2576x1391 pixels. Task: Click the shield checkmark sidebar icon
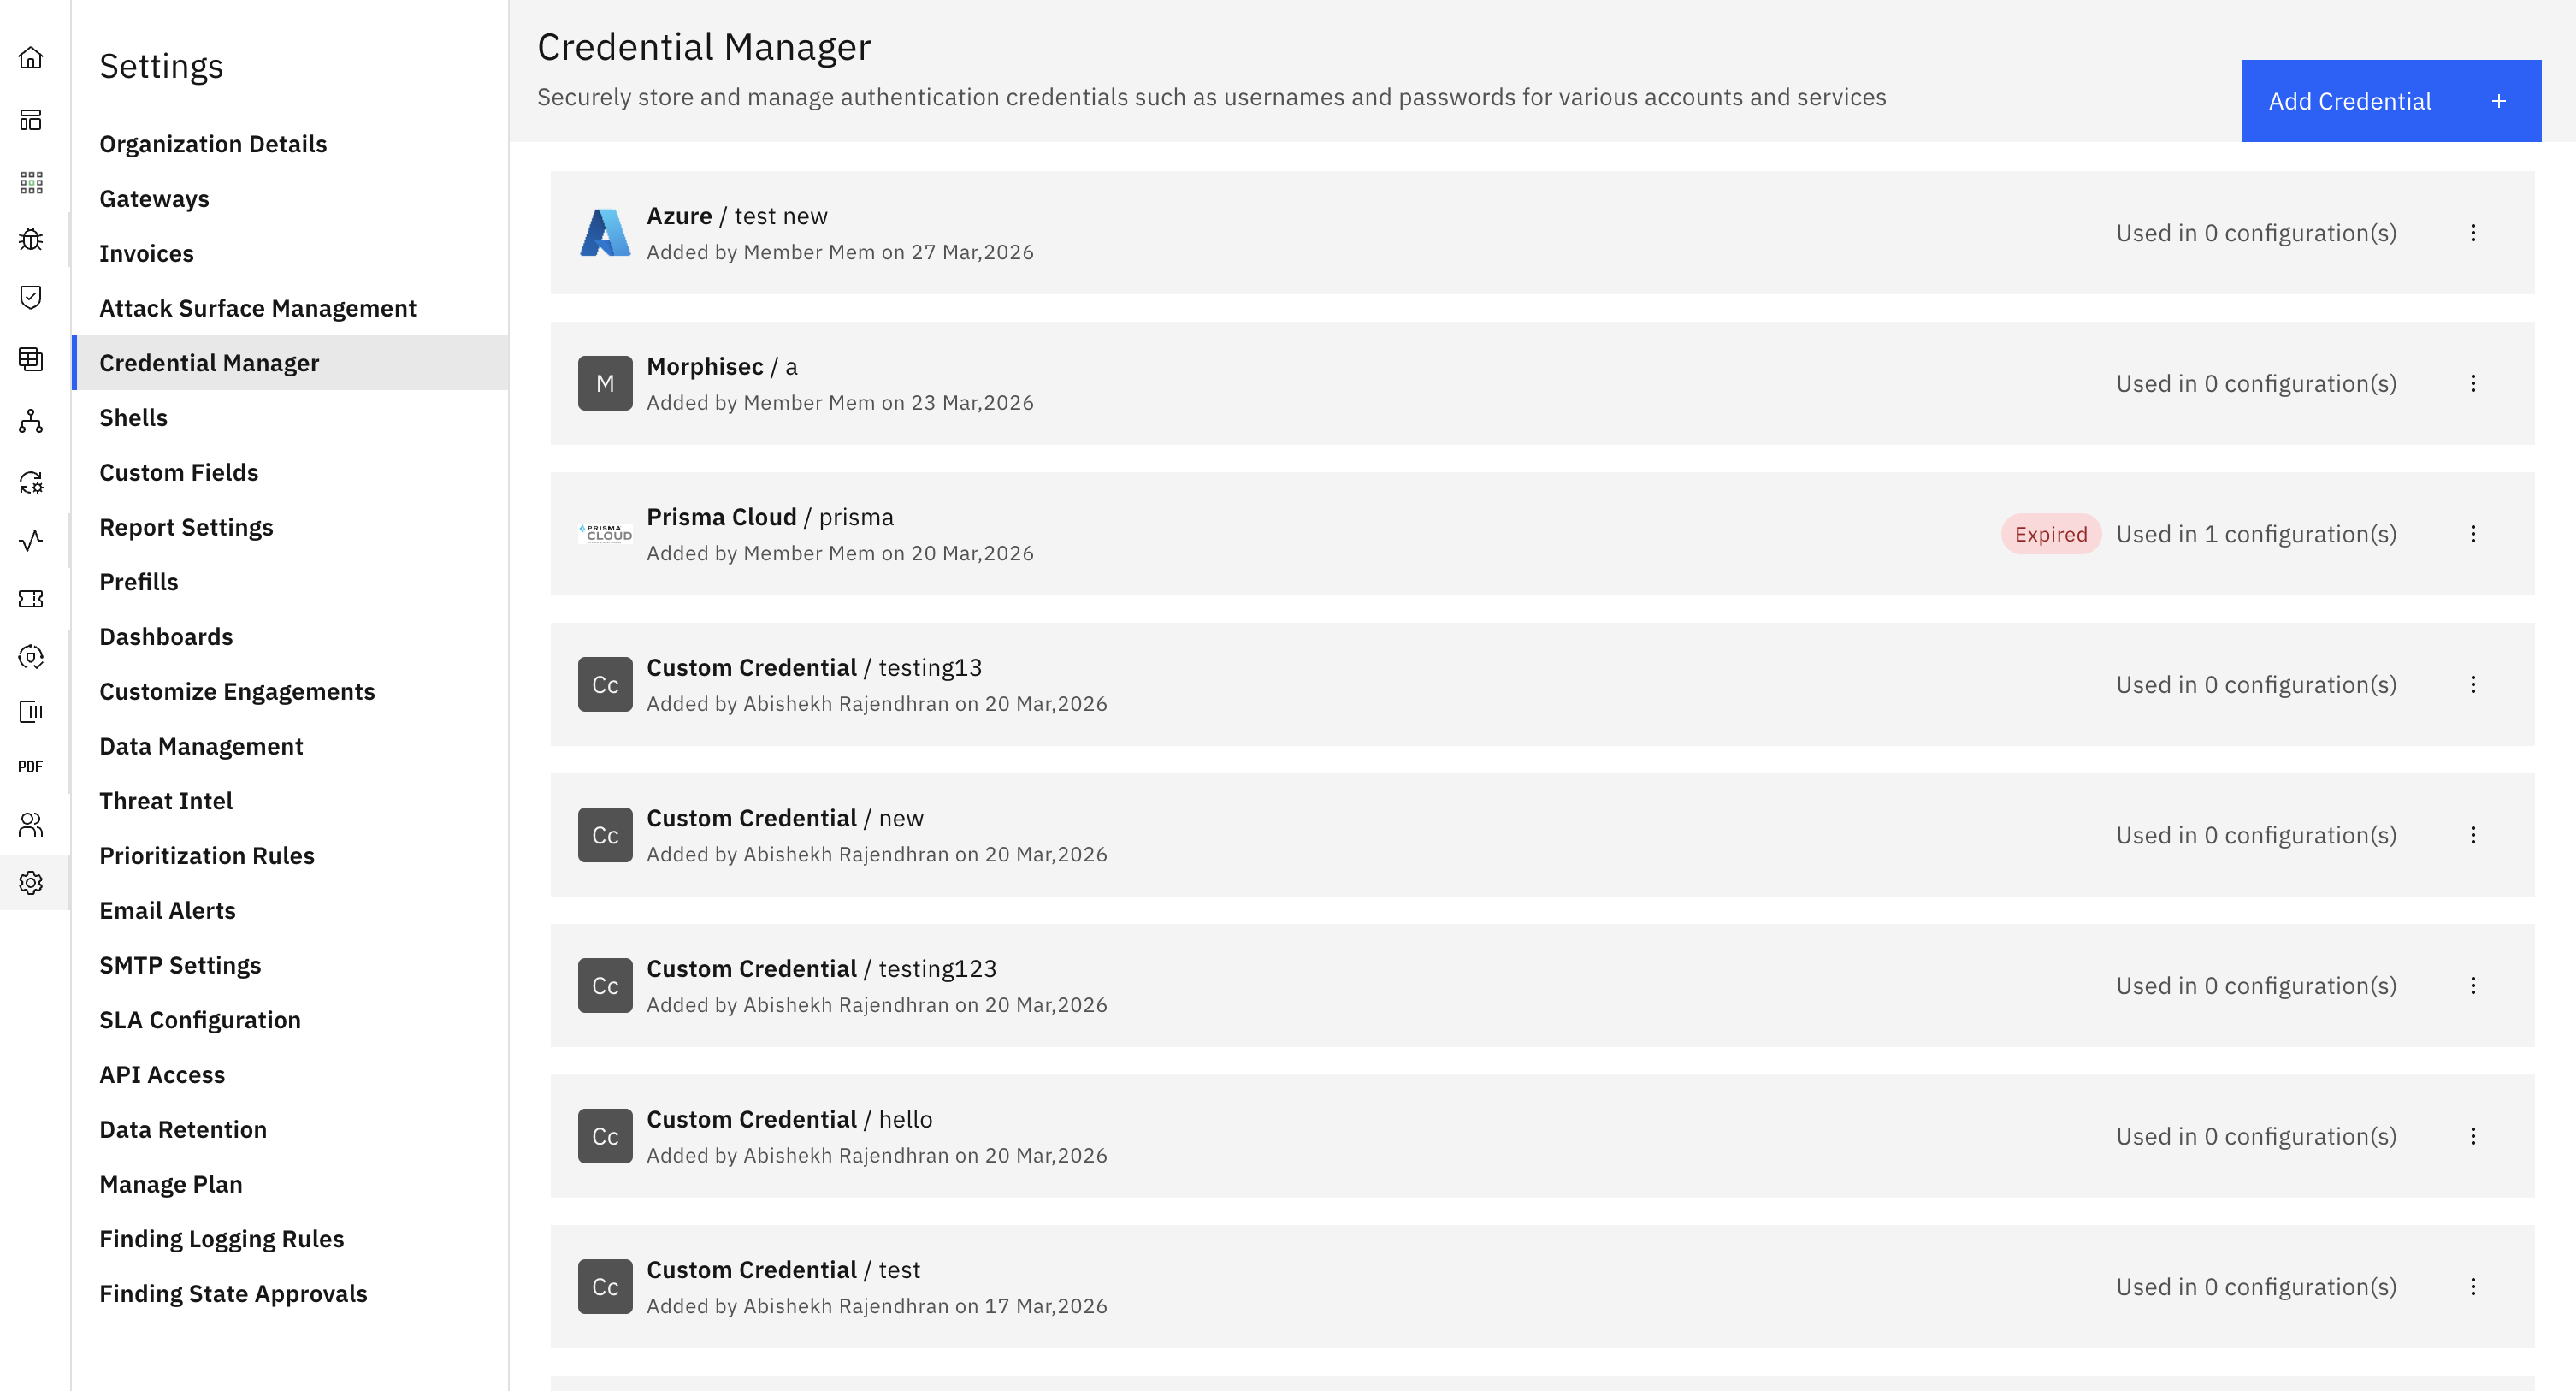pos(31,297)
